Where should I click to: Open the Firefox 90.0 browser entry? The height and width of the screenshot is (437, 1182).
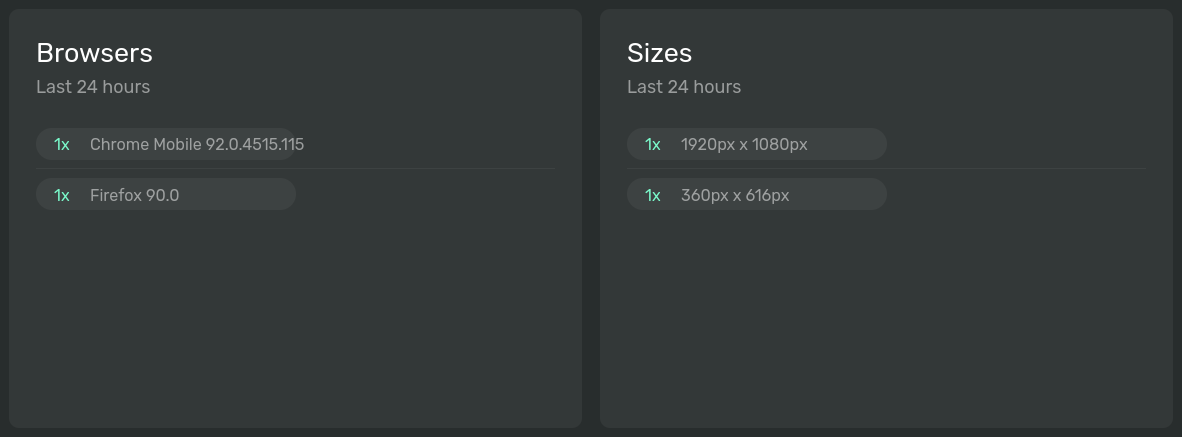tap(134, 195)
